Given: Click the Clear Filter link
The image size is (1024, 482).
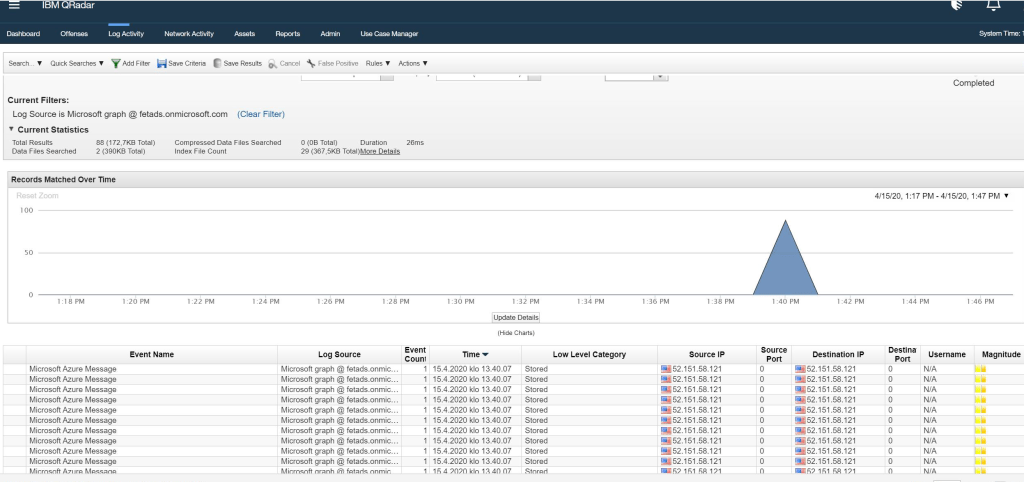Looking at the screenshot, I should tap(260, 114).
